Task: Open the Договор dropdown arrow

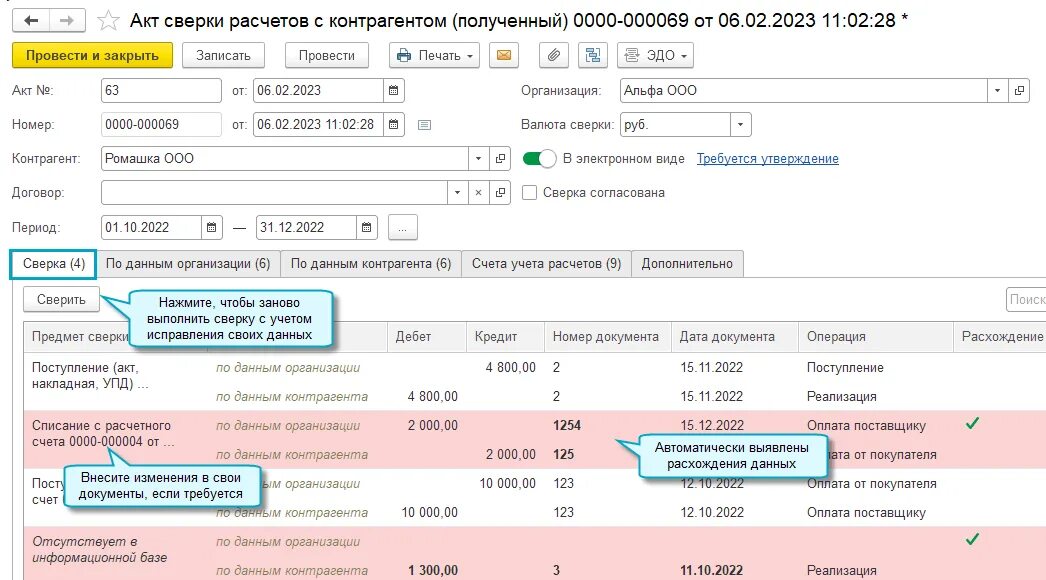Action: 457,193
